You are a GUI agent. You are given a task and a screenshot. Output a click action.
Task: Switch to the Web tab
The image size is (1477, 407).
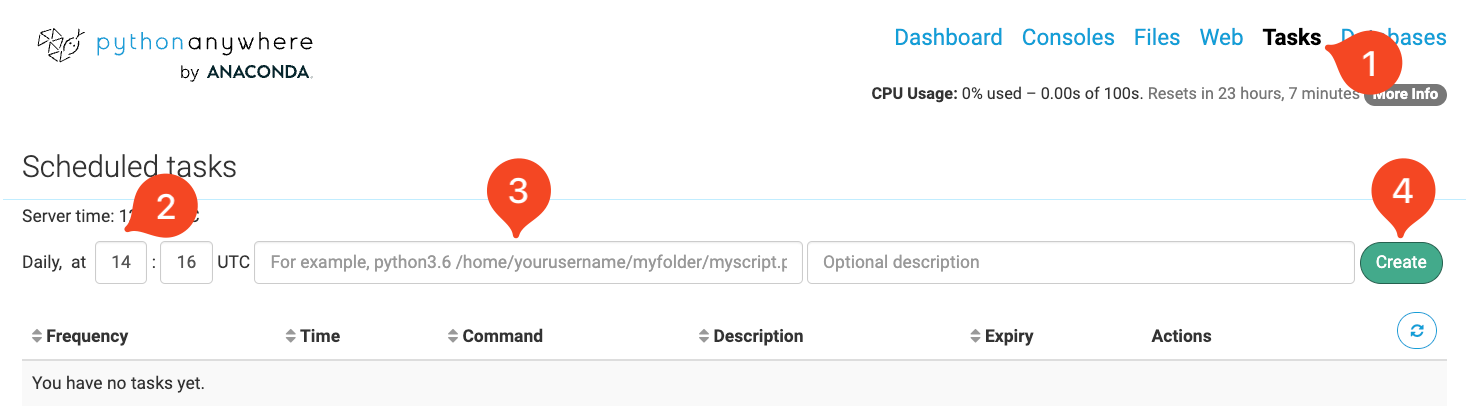click(x=1221, y=38)
